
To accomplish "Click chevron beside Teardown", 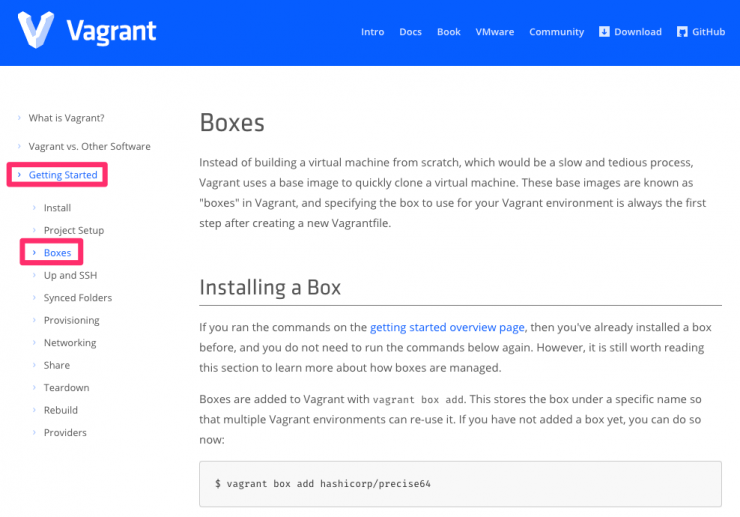I will [34, 387].
